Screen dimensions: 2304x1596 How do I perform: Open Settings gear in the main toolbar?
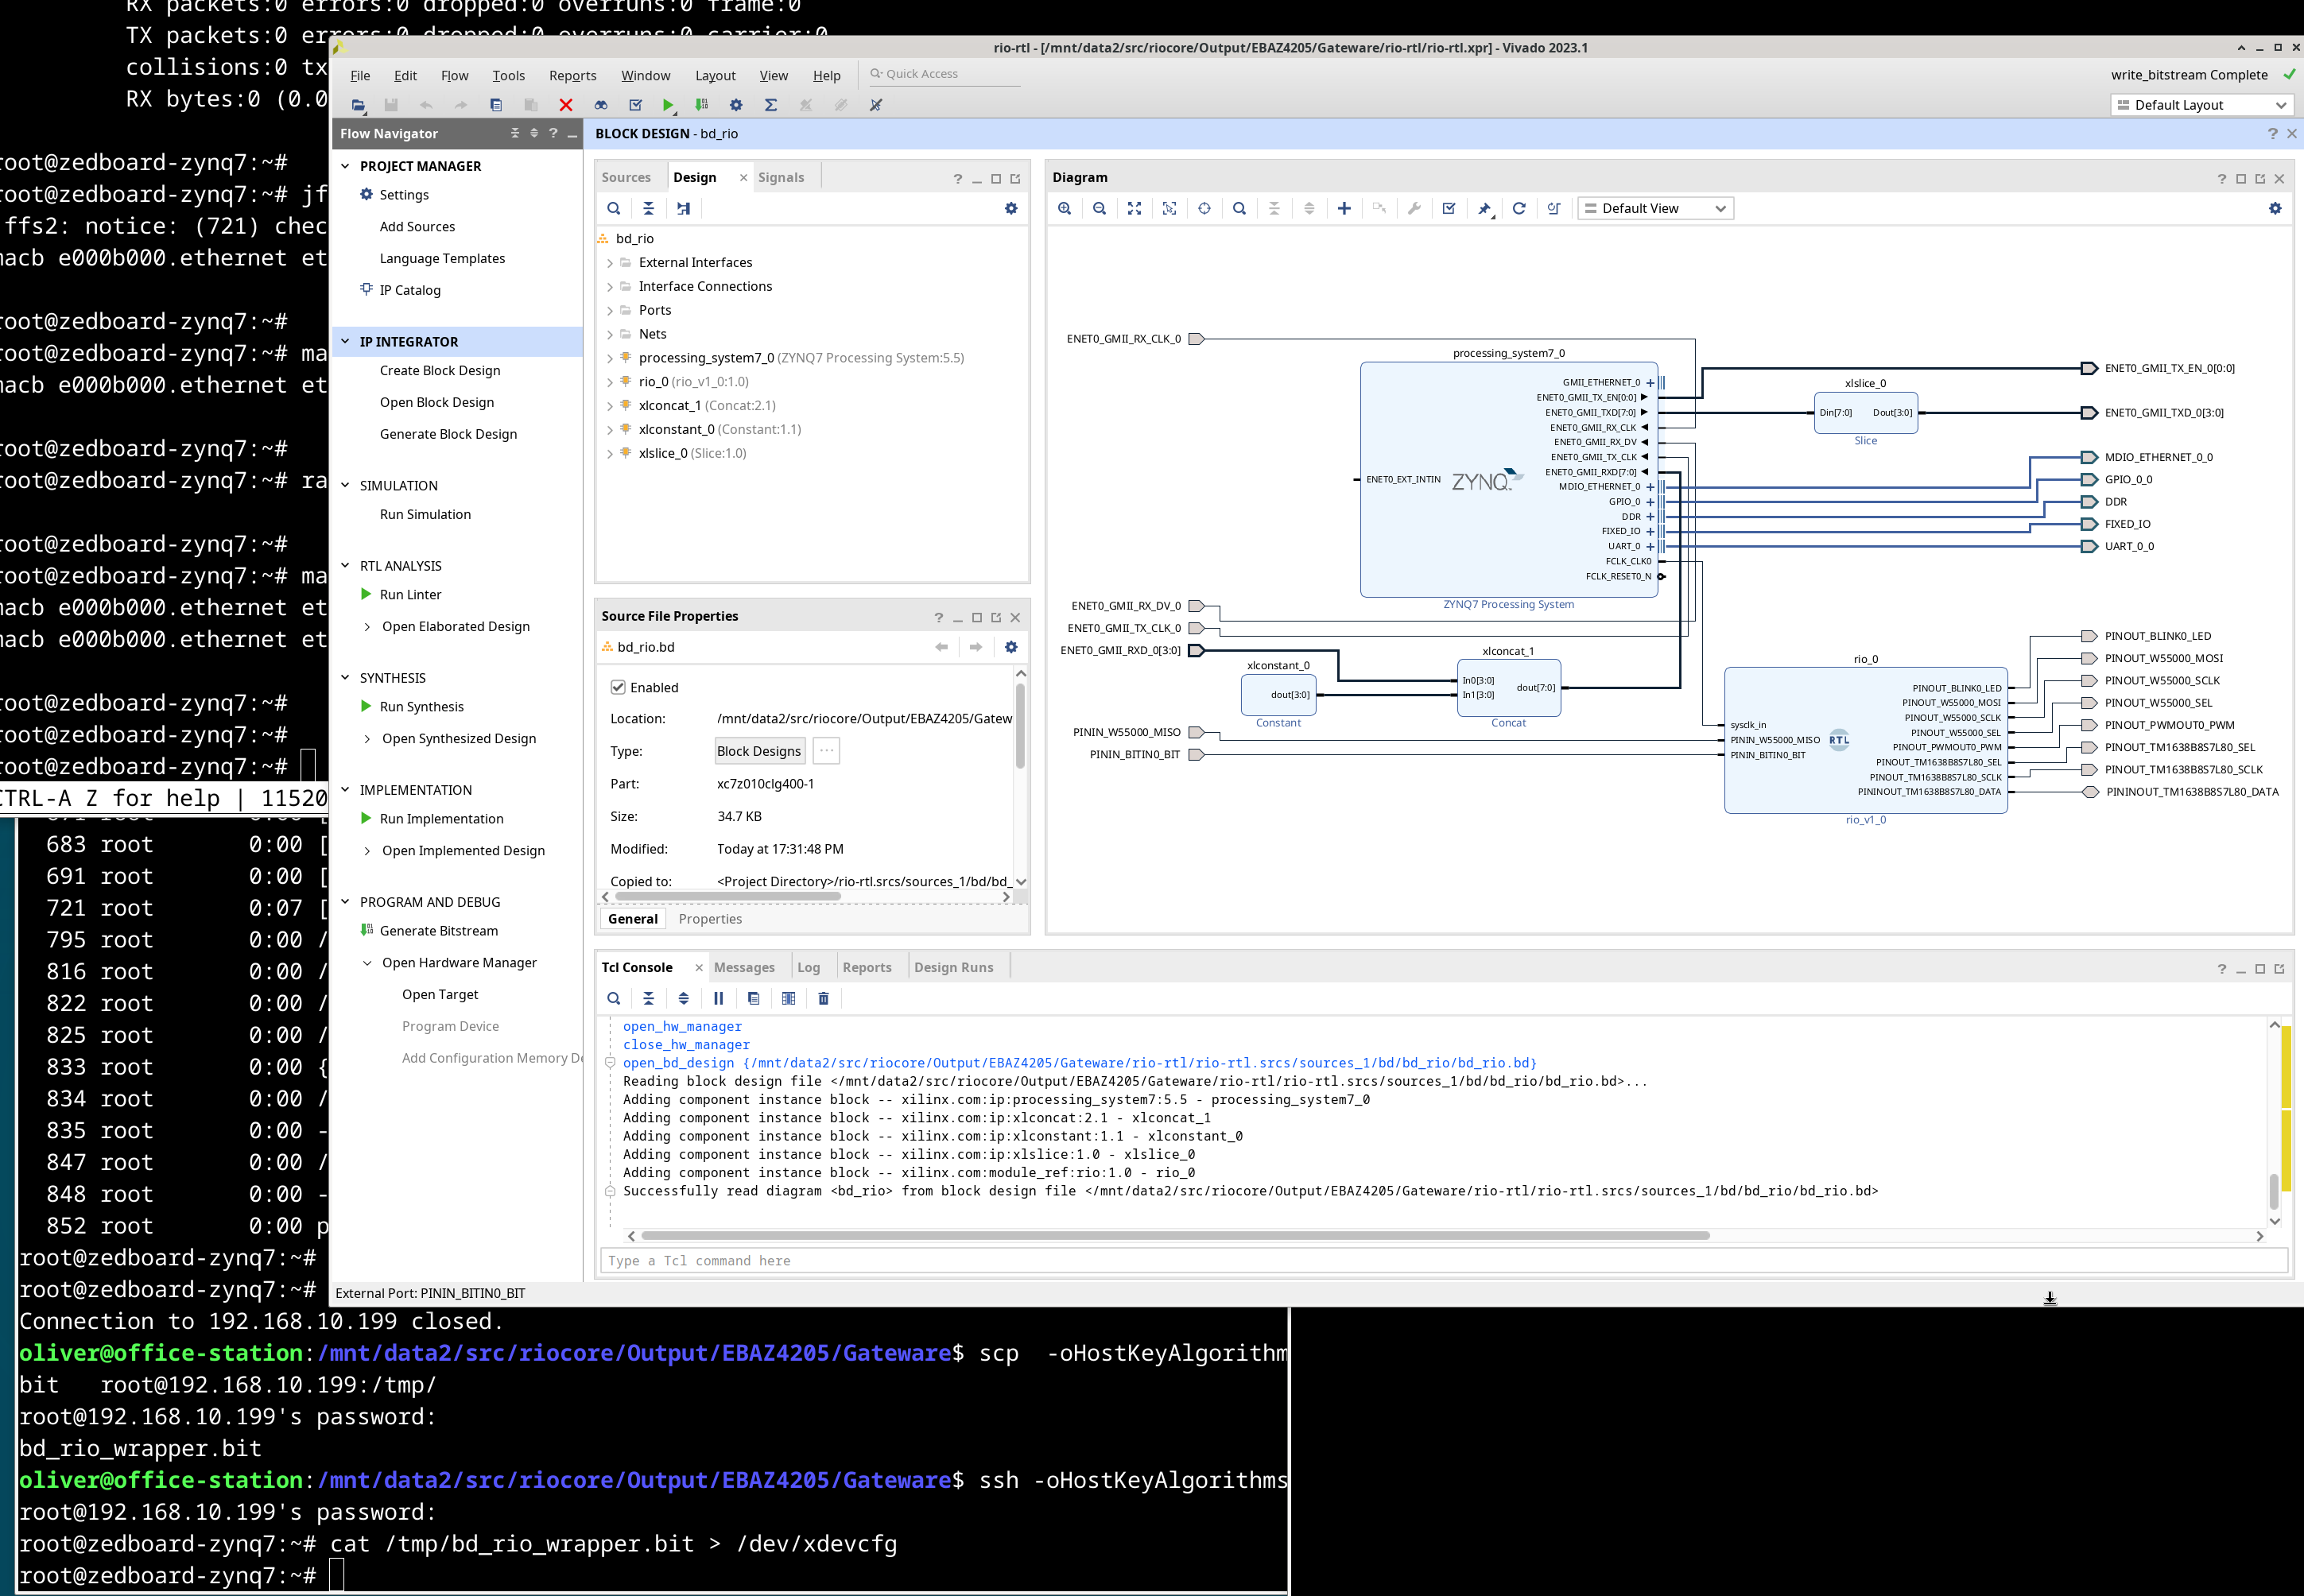pyautogui.click(x=736, y=105)
